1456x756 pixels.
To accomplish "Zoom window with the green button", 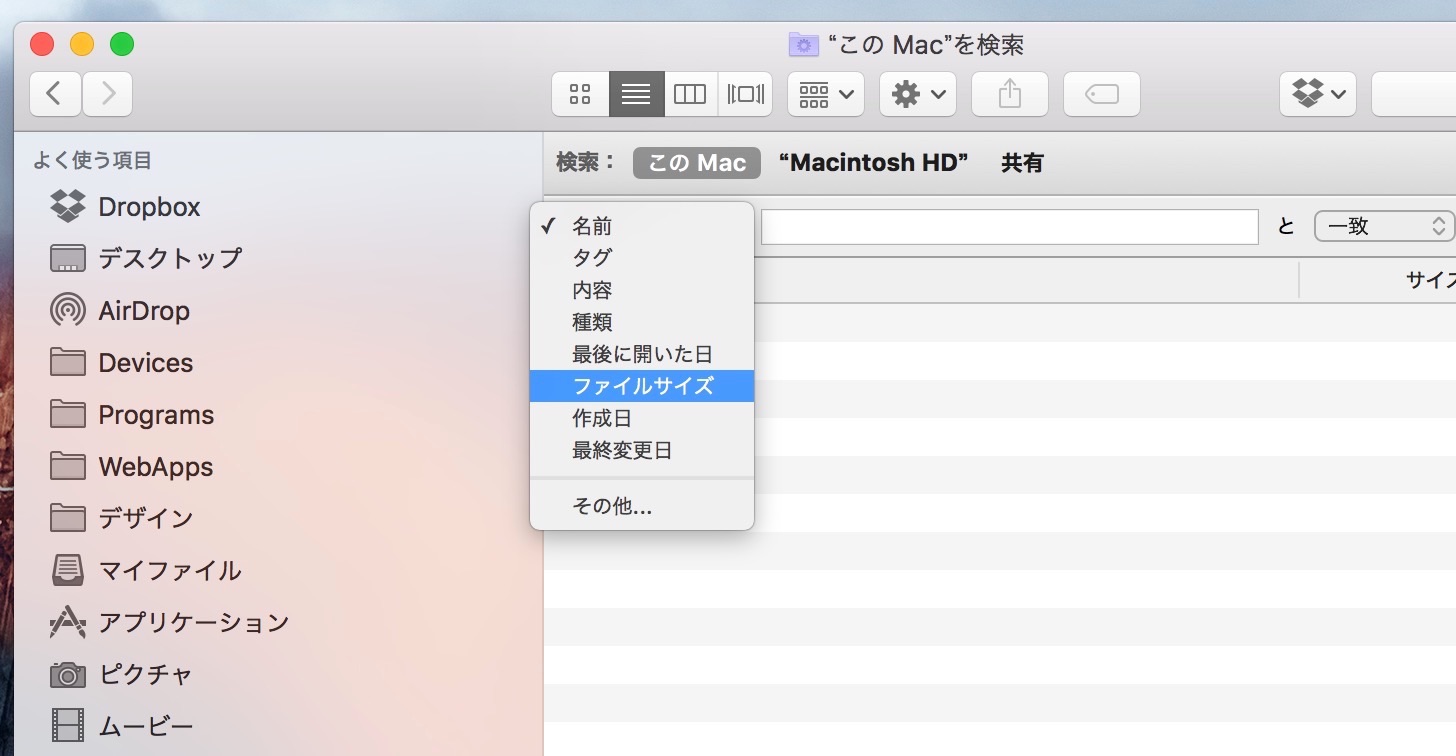I will [x=122, y=44].
